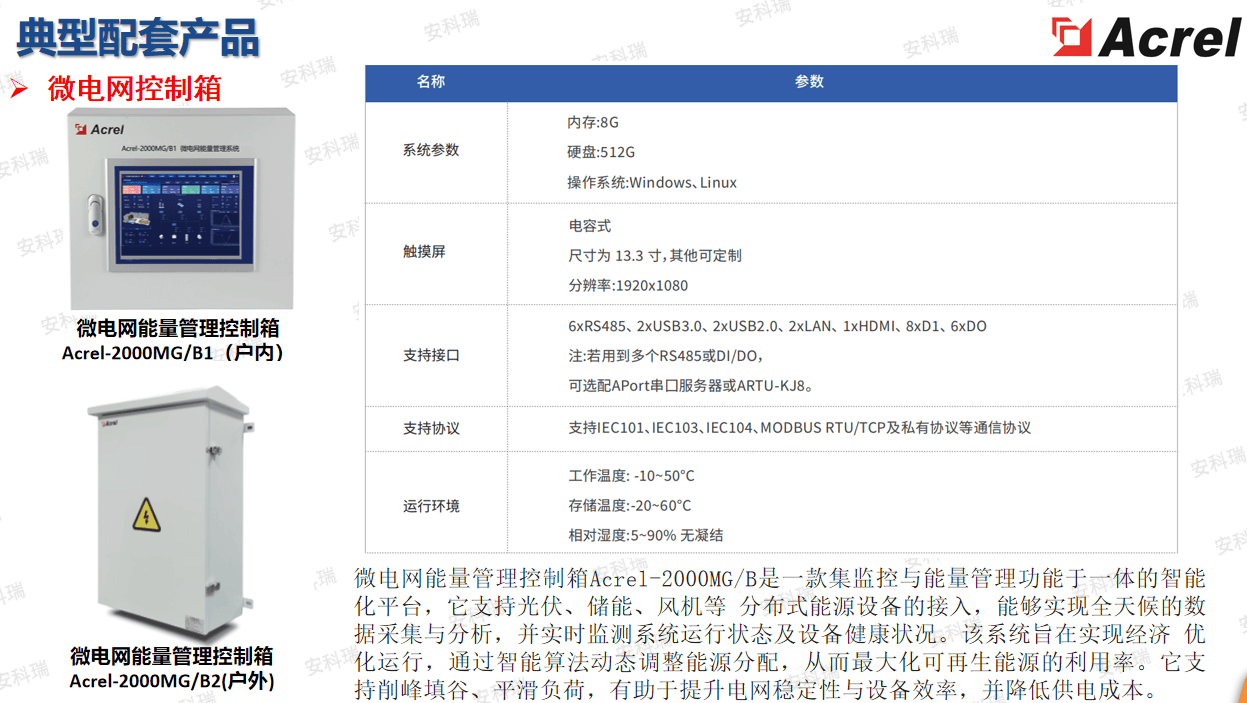The image size is (1247, 703).
Task: Click the small Acrel label on the outdoor cabinet
Action: click(109, 424)
